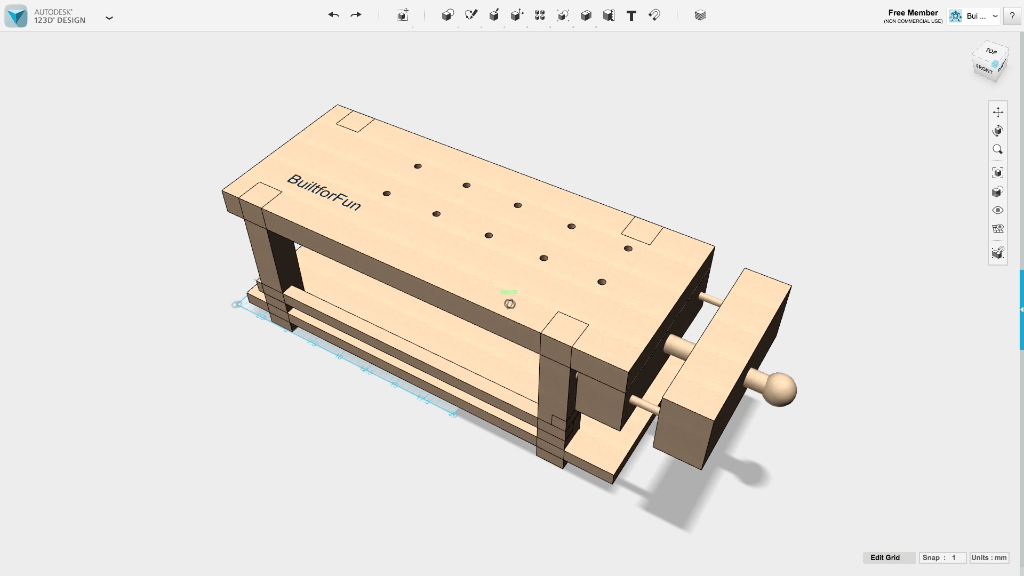
Task: Open the Sketch tool
Action: click(471, 15)
